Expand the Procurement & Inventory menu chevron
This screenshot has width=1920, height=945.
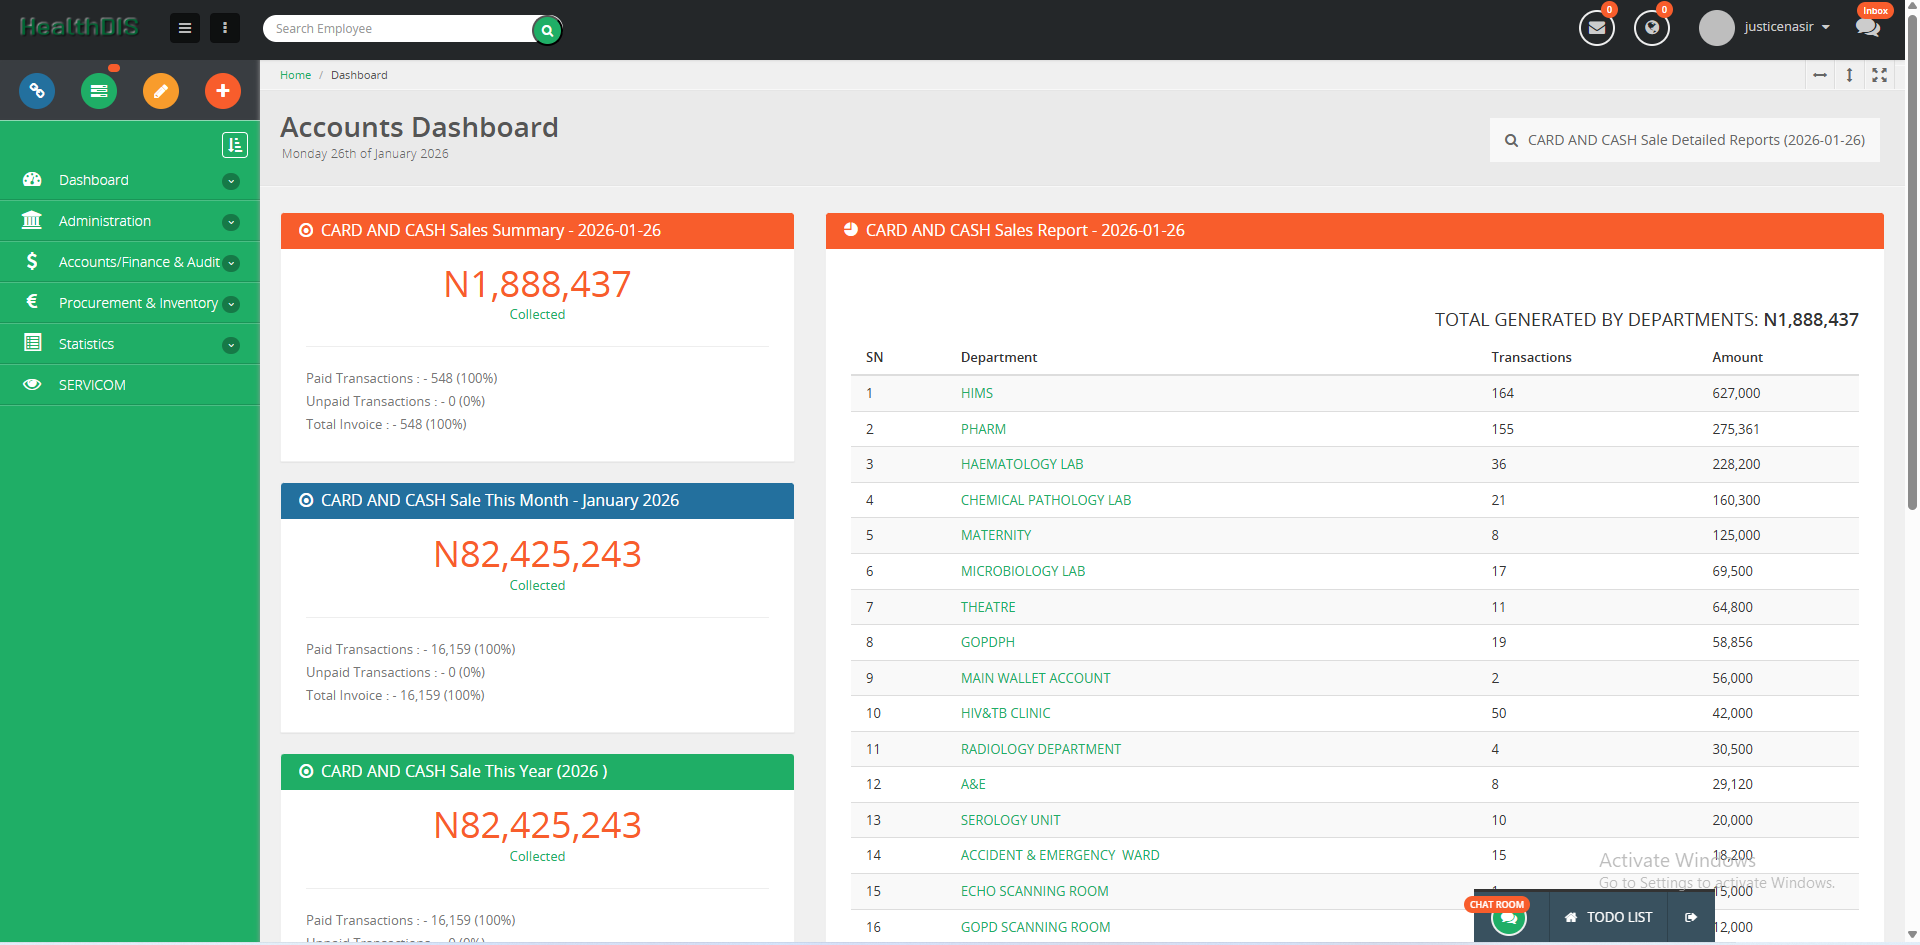coord(231,304)
